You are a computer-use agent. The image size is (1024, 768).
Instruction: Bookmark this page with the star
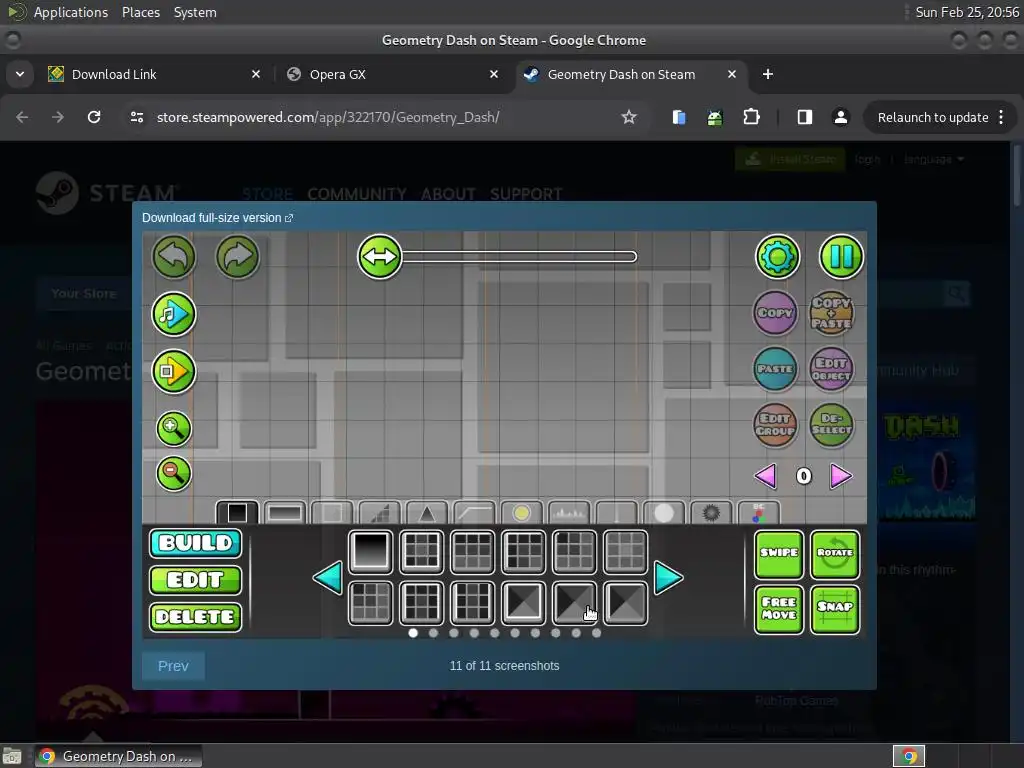click(x=629, y=118)
